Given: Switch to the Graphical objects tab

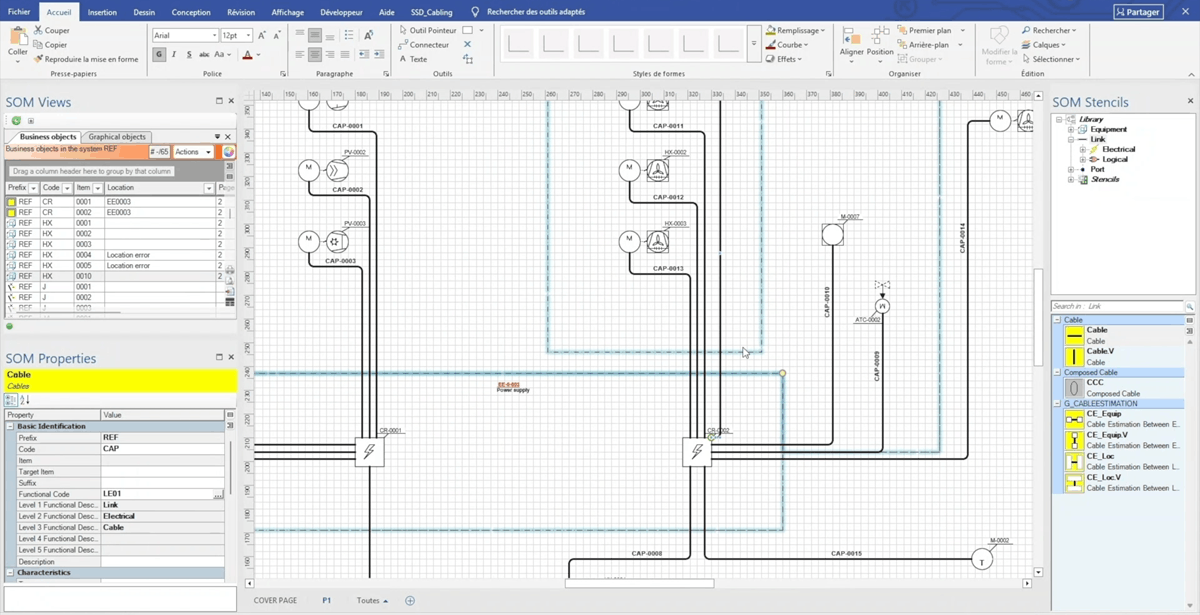Looking at the screenshot, I should tap(117, 137).
